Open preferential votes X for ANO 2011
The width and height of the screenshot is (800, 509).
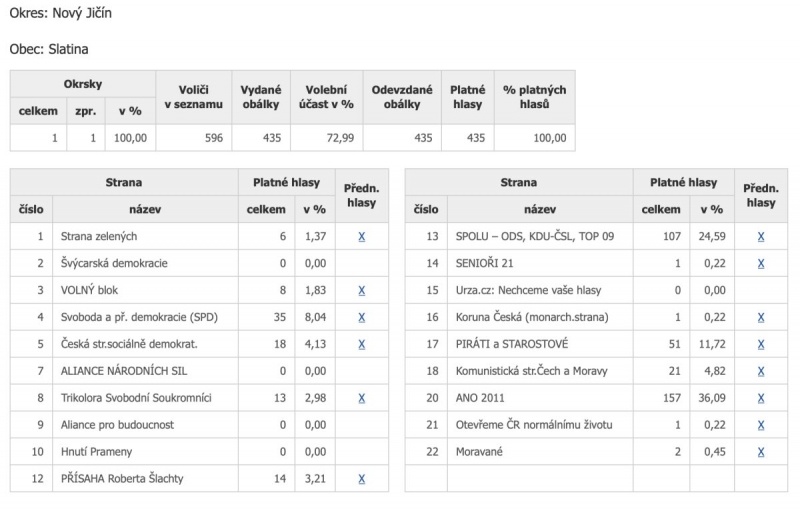pyautogui.click(x=761, y=398)
